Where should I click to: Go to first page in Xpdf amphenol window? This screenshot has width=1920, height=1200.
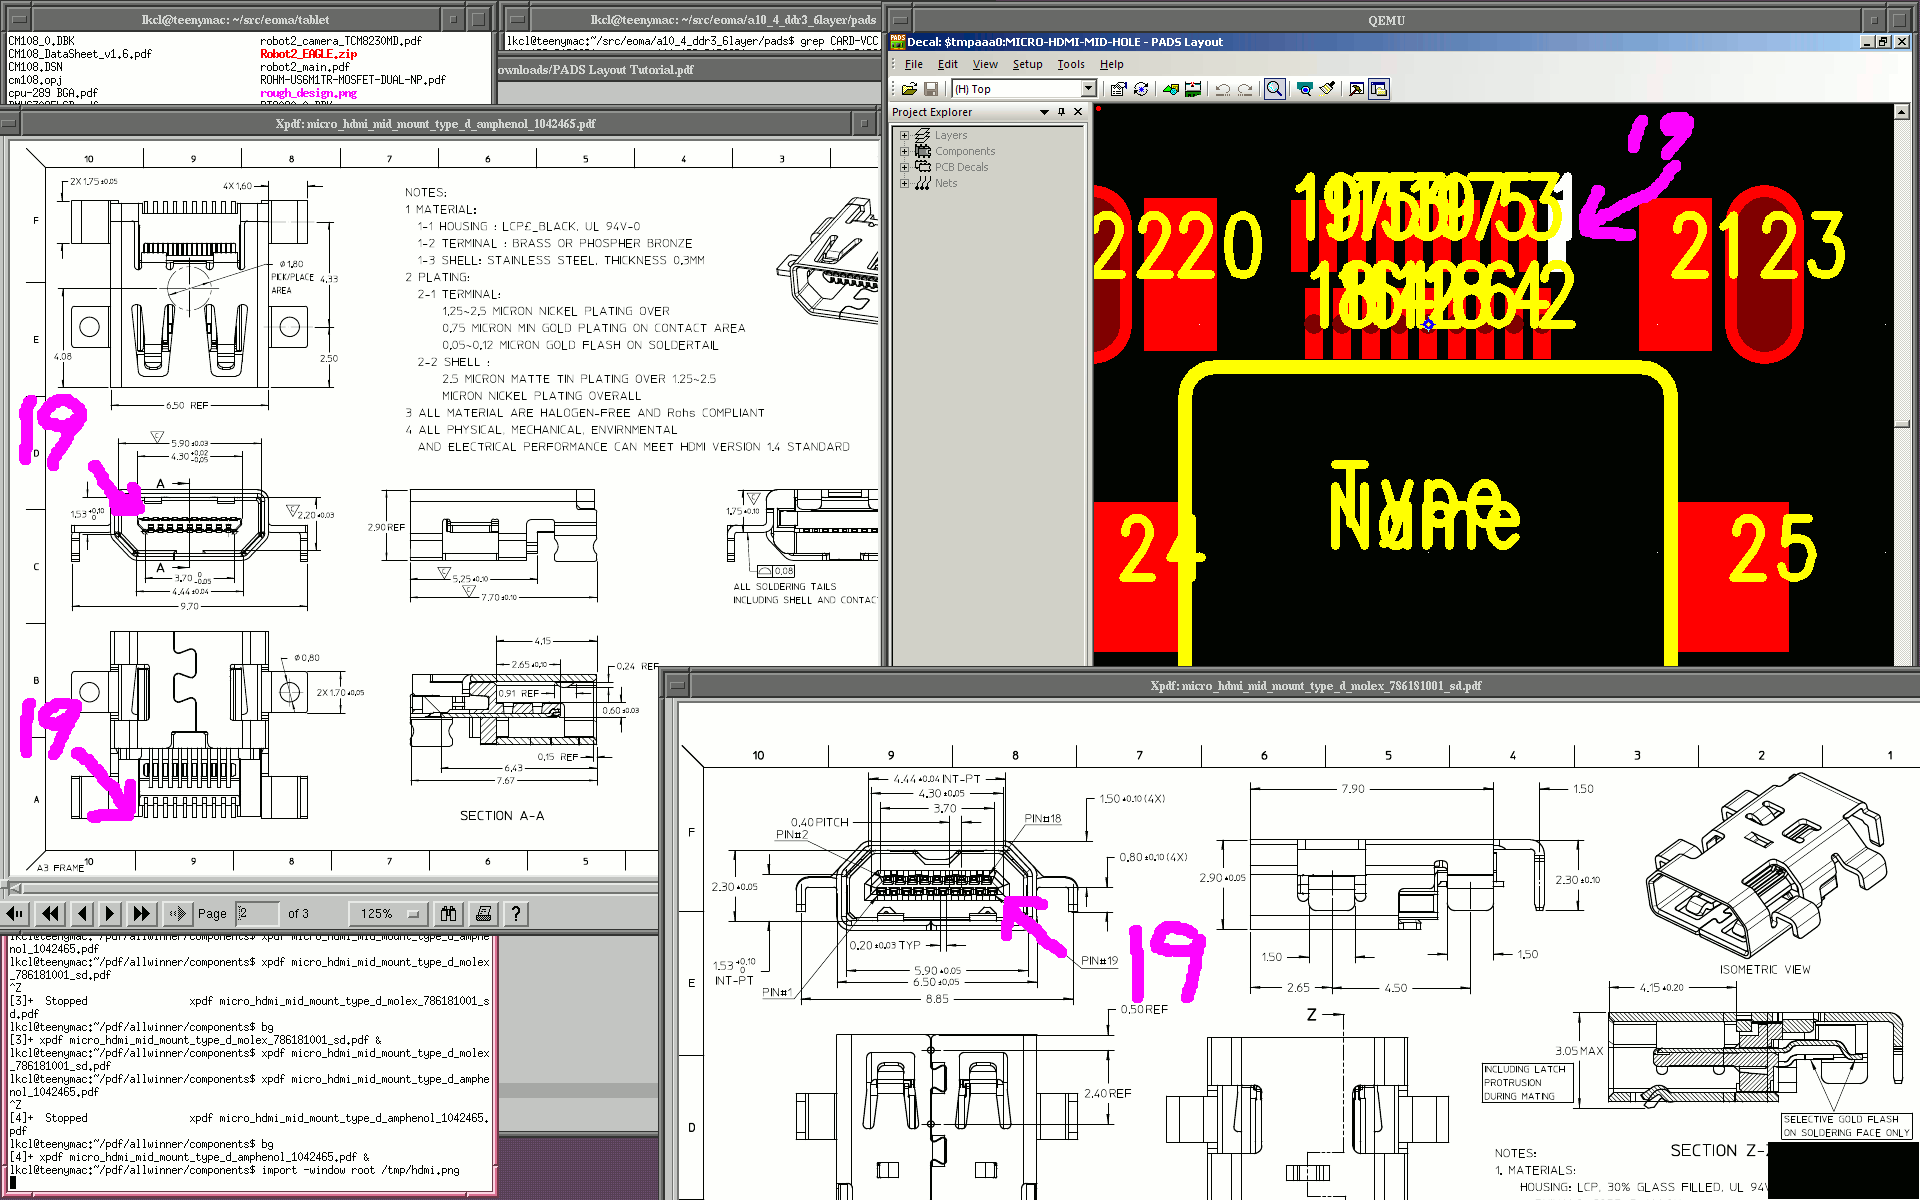(x=16, y=913)
